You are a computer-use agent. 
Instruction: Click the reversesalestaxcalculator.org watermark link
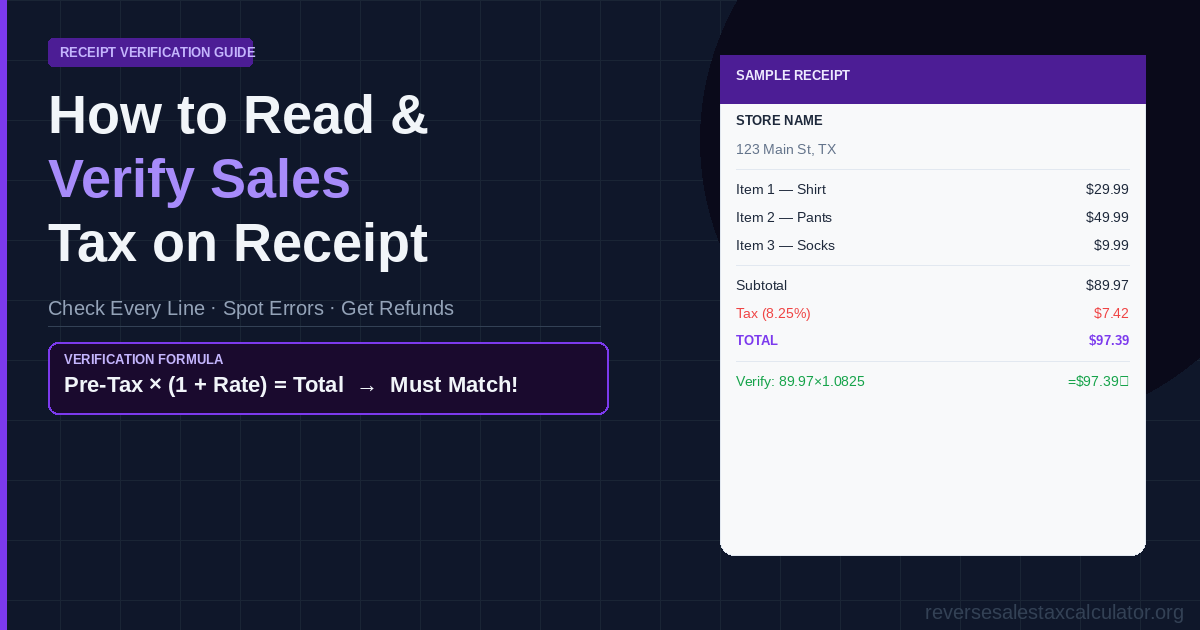[1054, 612]
